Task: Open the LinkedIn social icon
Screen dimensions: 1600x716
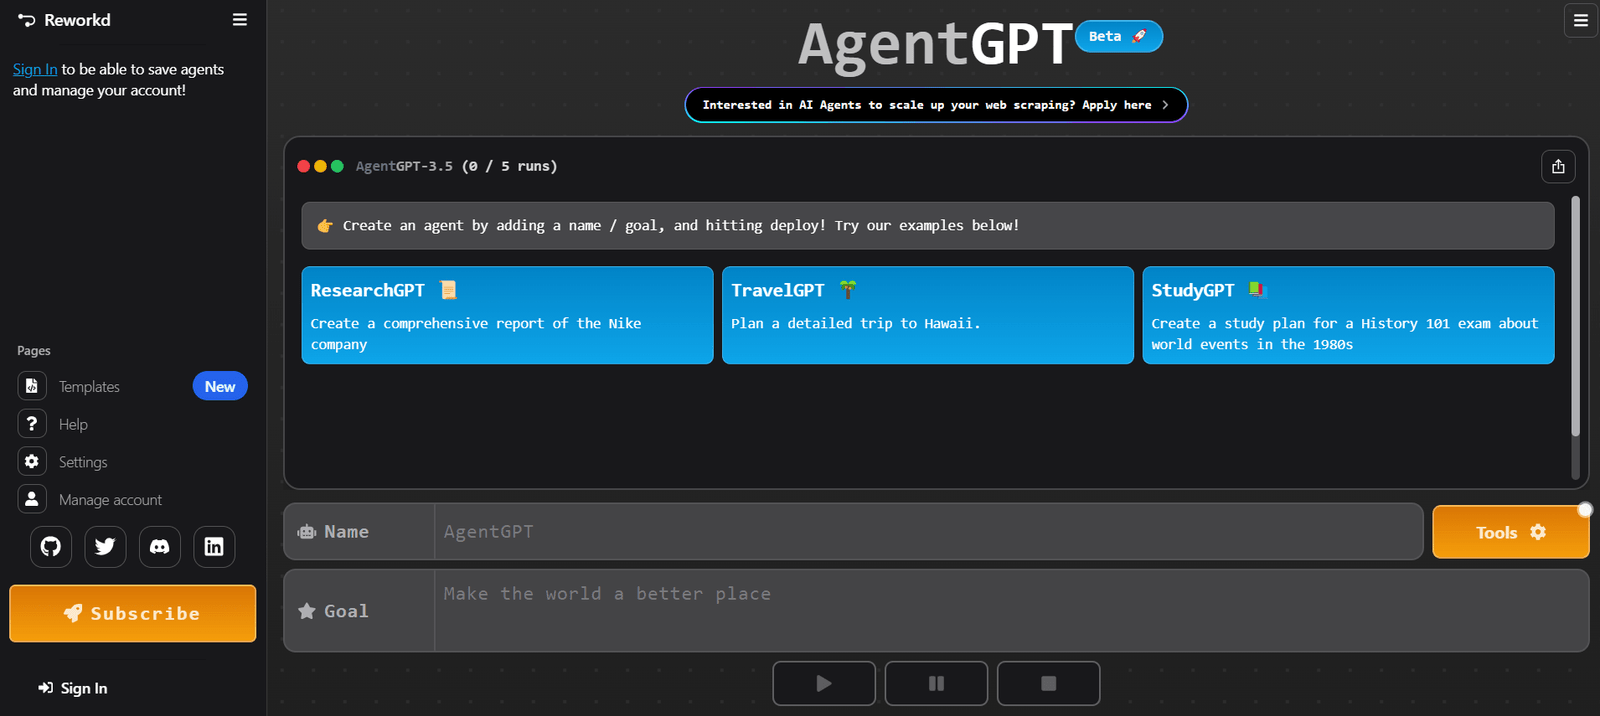Action: click(x=214, y=547)
